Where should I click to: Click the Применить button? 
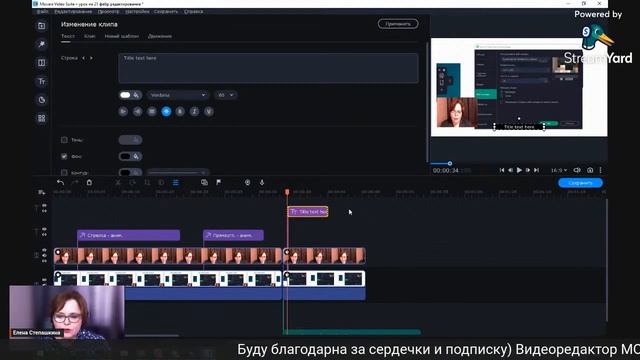coord(398,24)
